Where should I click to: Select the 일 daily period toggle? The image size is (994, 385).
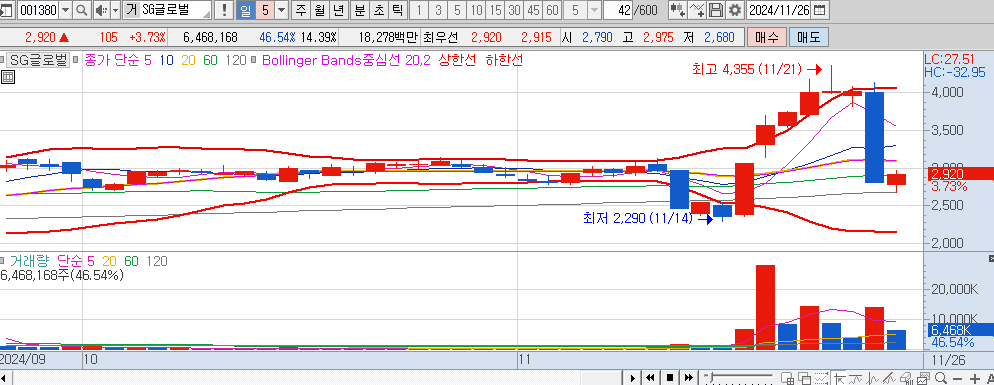(245, 10)
